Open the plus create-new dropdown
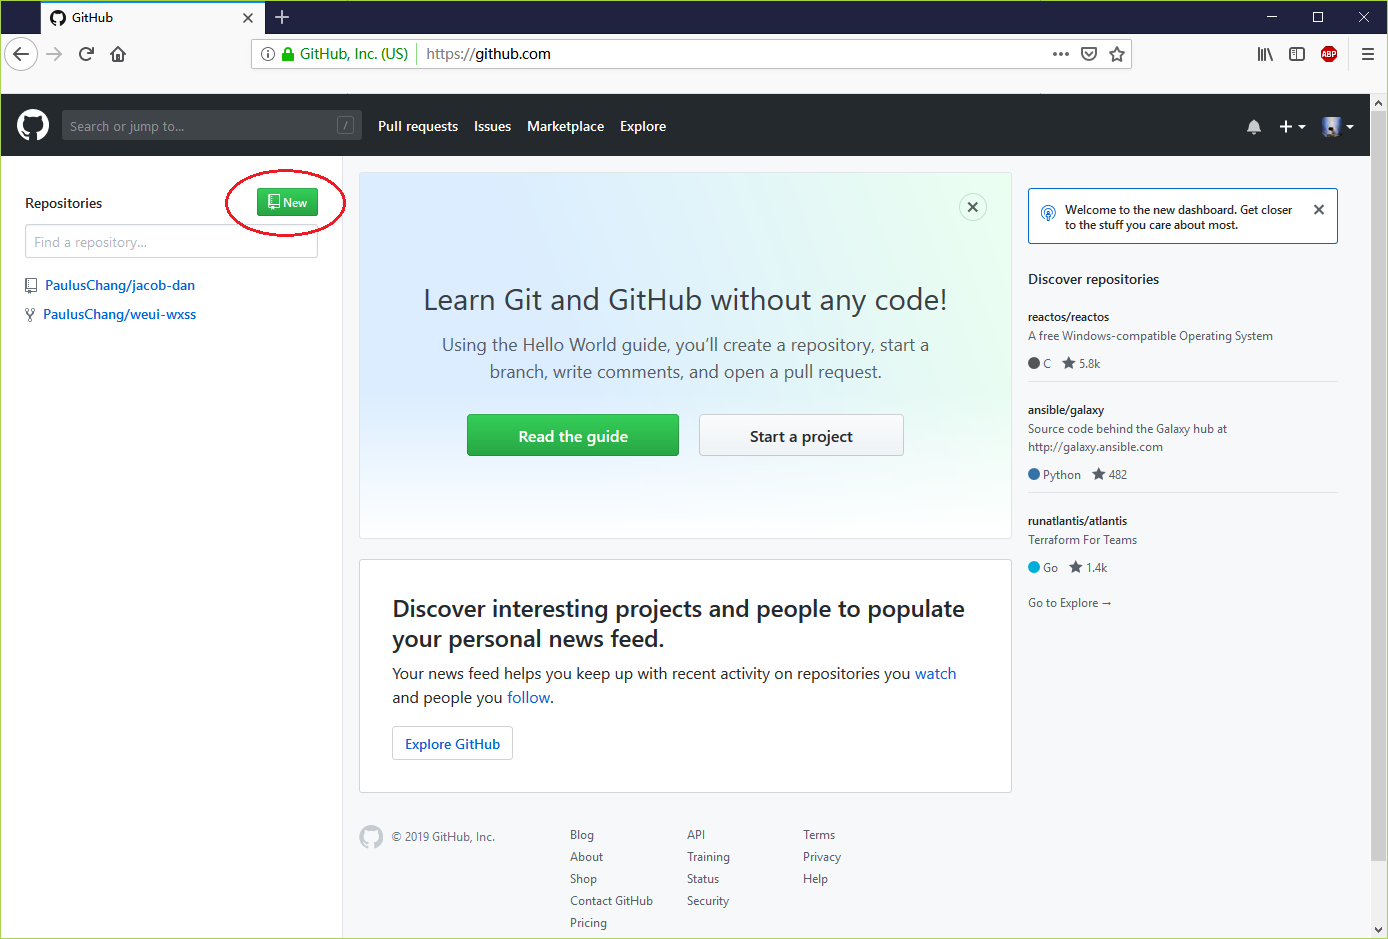 coord(1292,127)
